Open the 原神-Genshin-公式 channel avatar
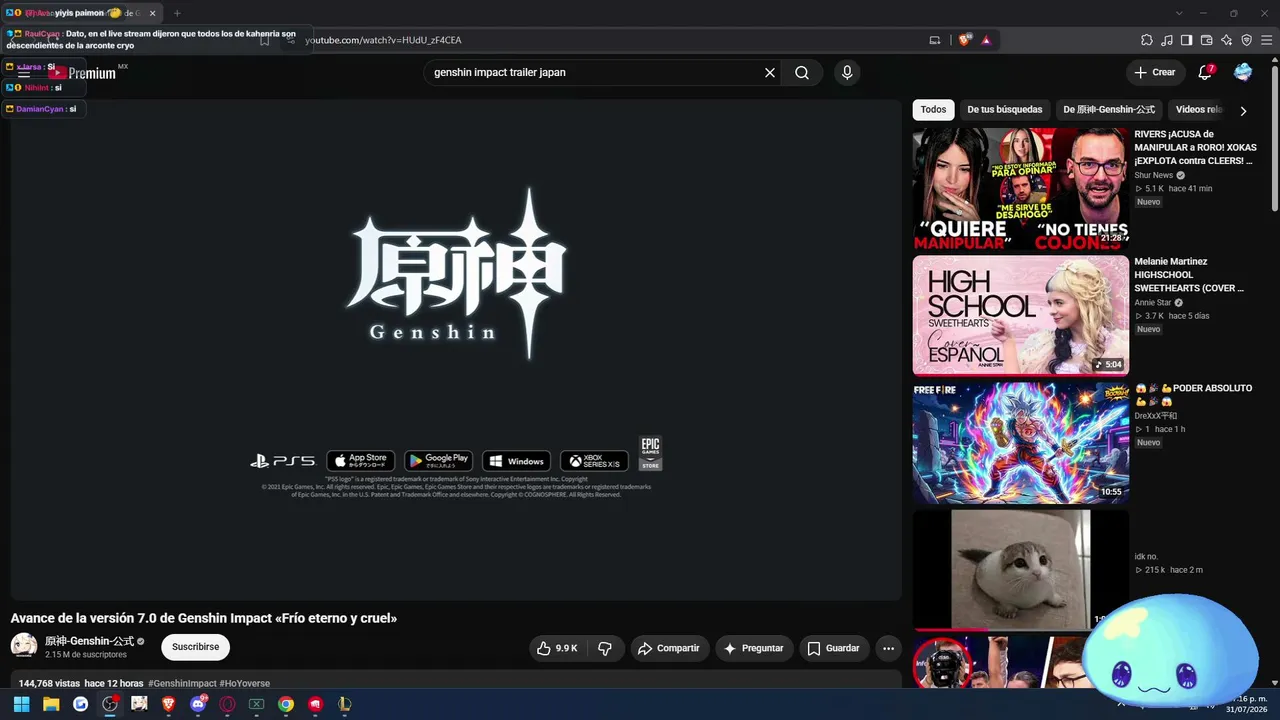This screenshot has height=720, width=1280. [24, 647]
